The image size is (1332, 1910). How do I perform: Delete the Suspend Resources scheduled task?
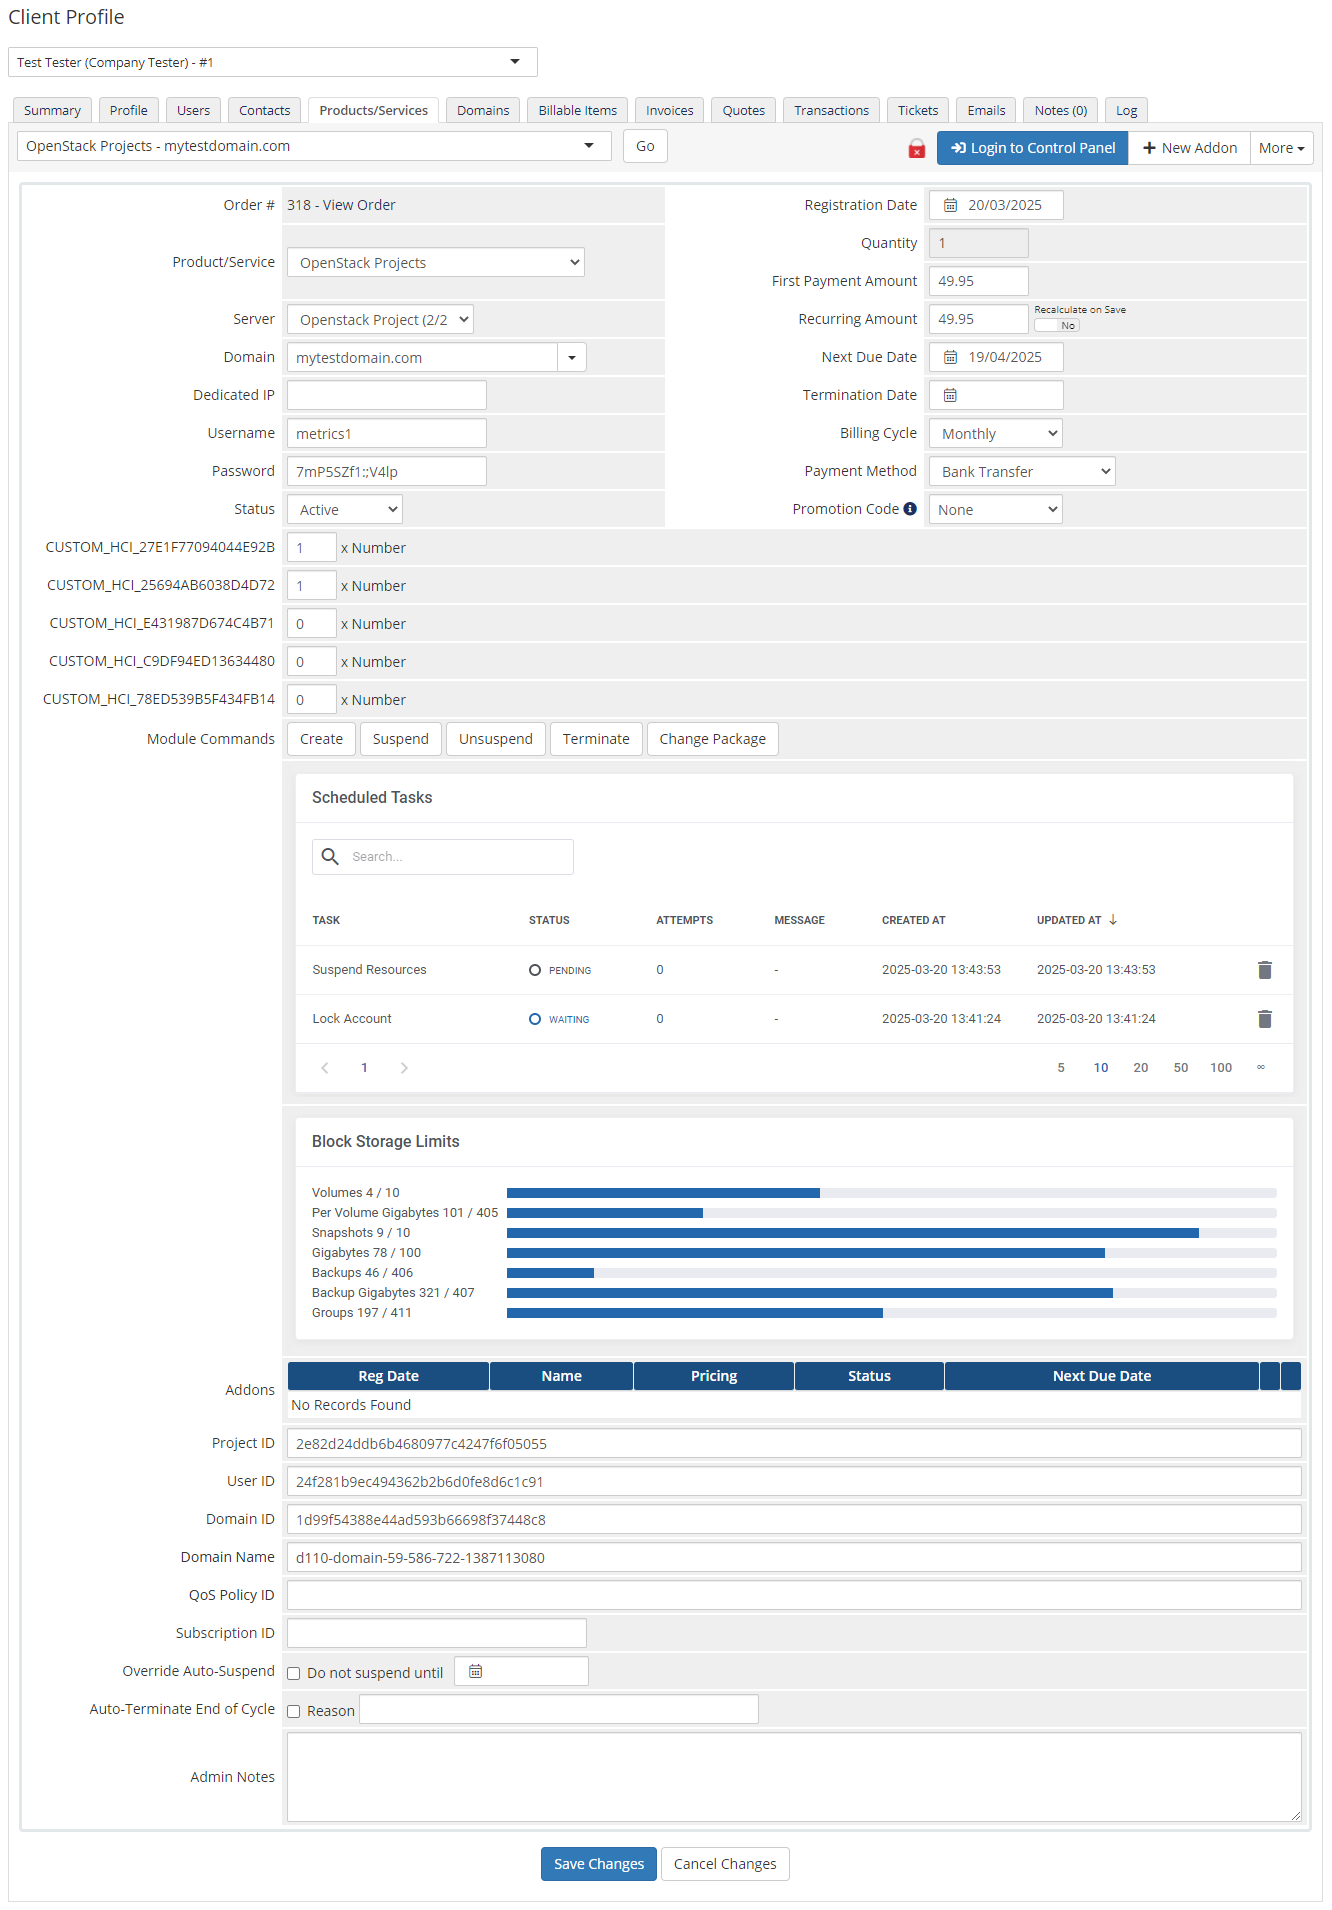[1264, 970]
